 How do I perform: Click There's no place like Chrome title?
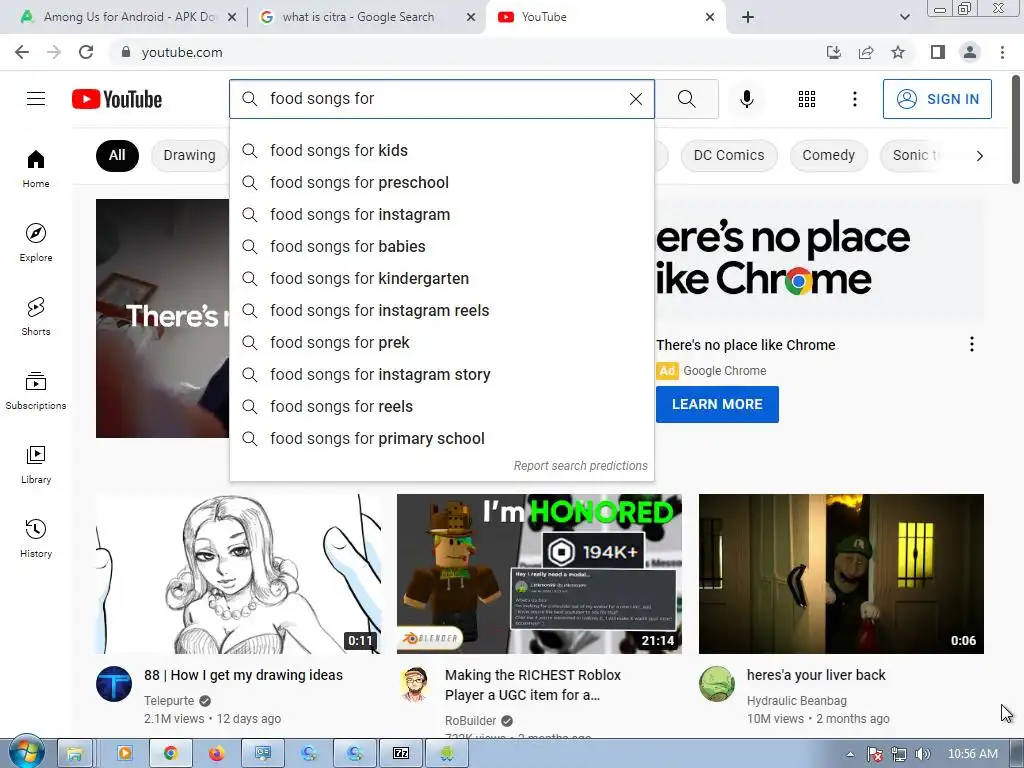pyautogui.click(x=745, y=345)
